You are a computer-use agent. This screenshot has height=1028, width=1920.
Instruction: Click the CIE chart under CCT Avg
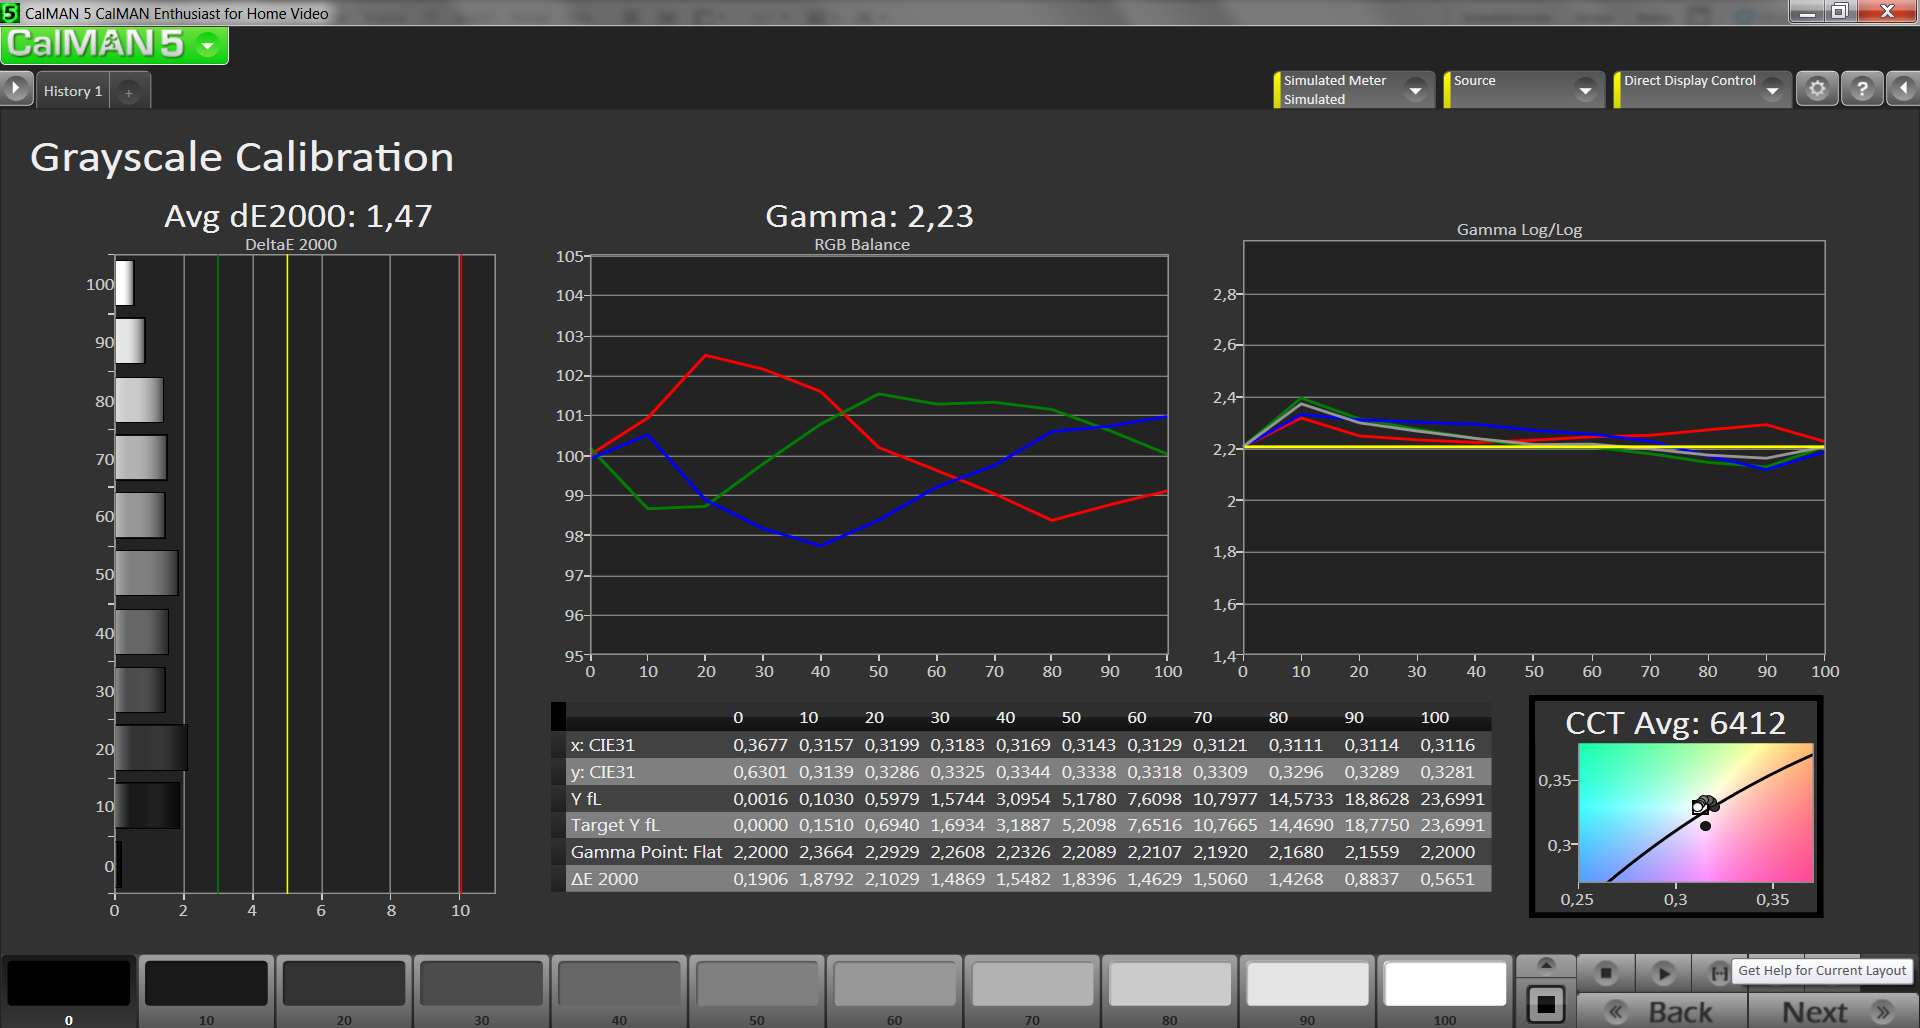tap(1695, 813)
